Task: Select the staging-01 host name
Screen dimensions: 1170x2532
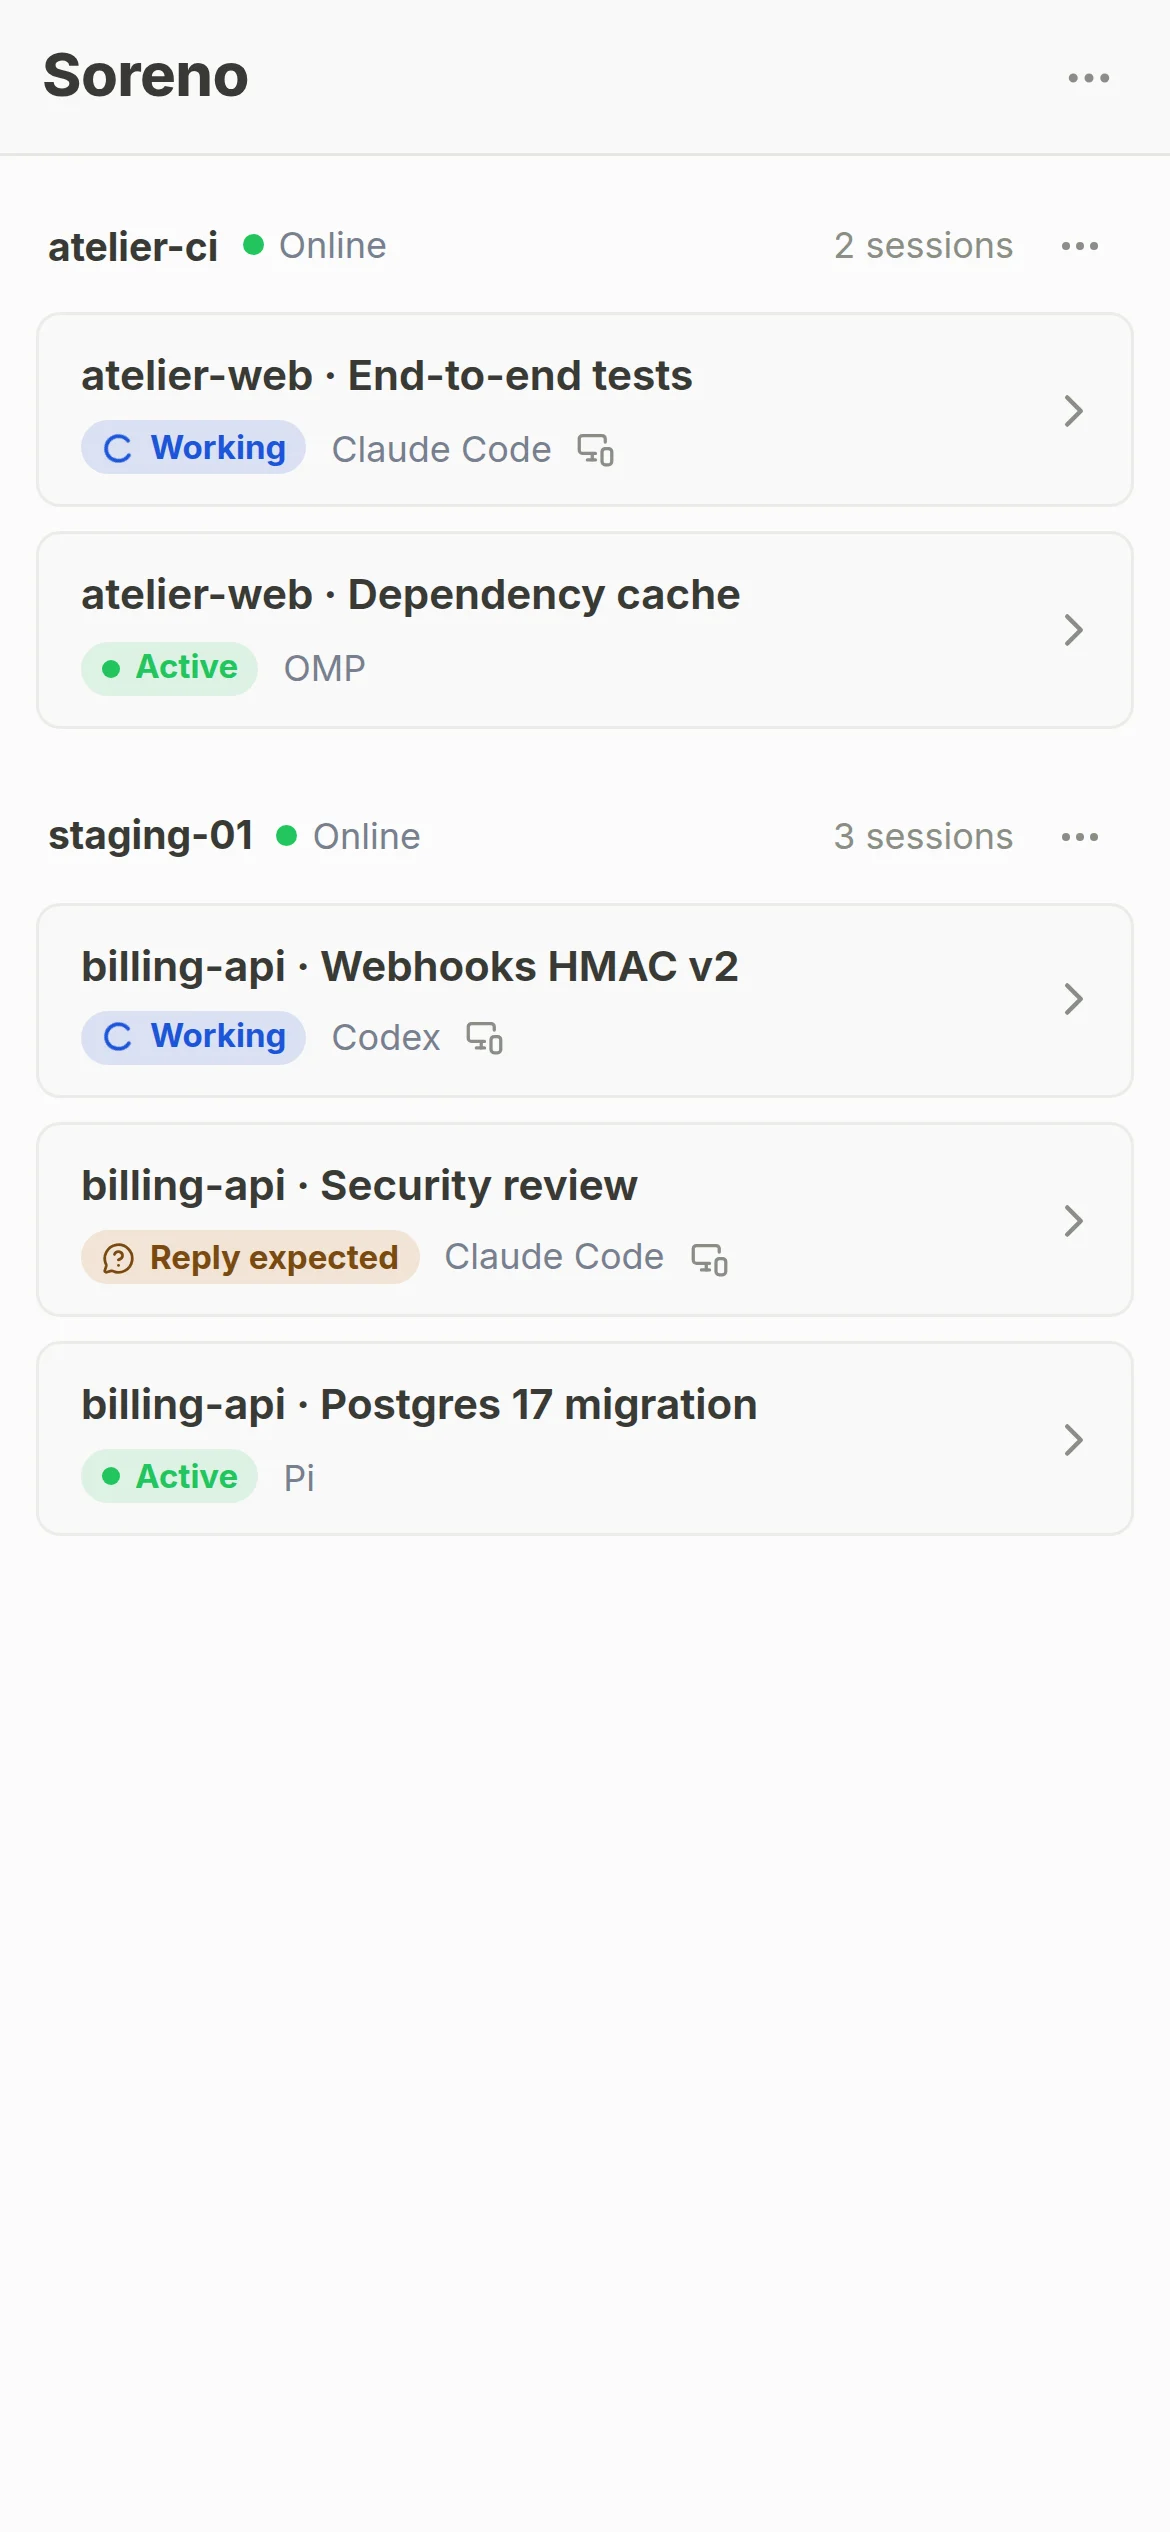Action: pos(150,836)
